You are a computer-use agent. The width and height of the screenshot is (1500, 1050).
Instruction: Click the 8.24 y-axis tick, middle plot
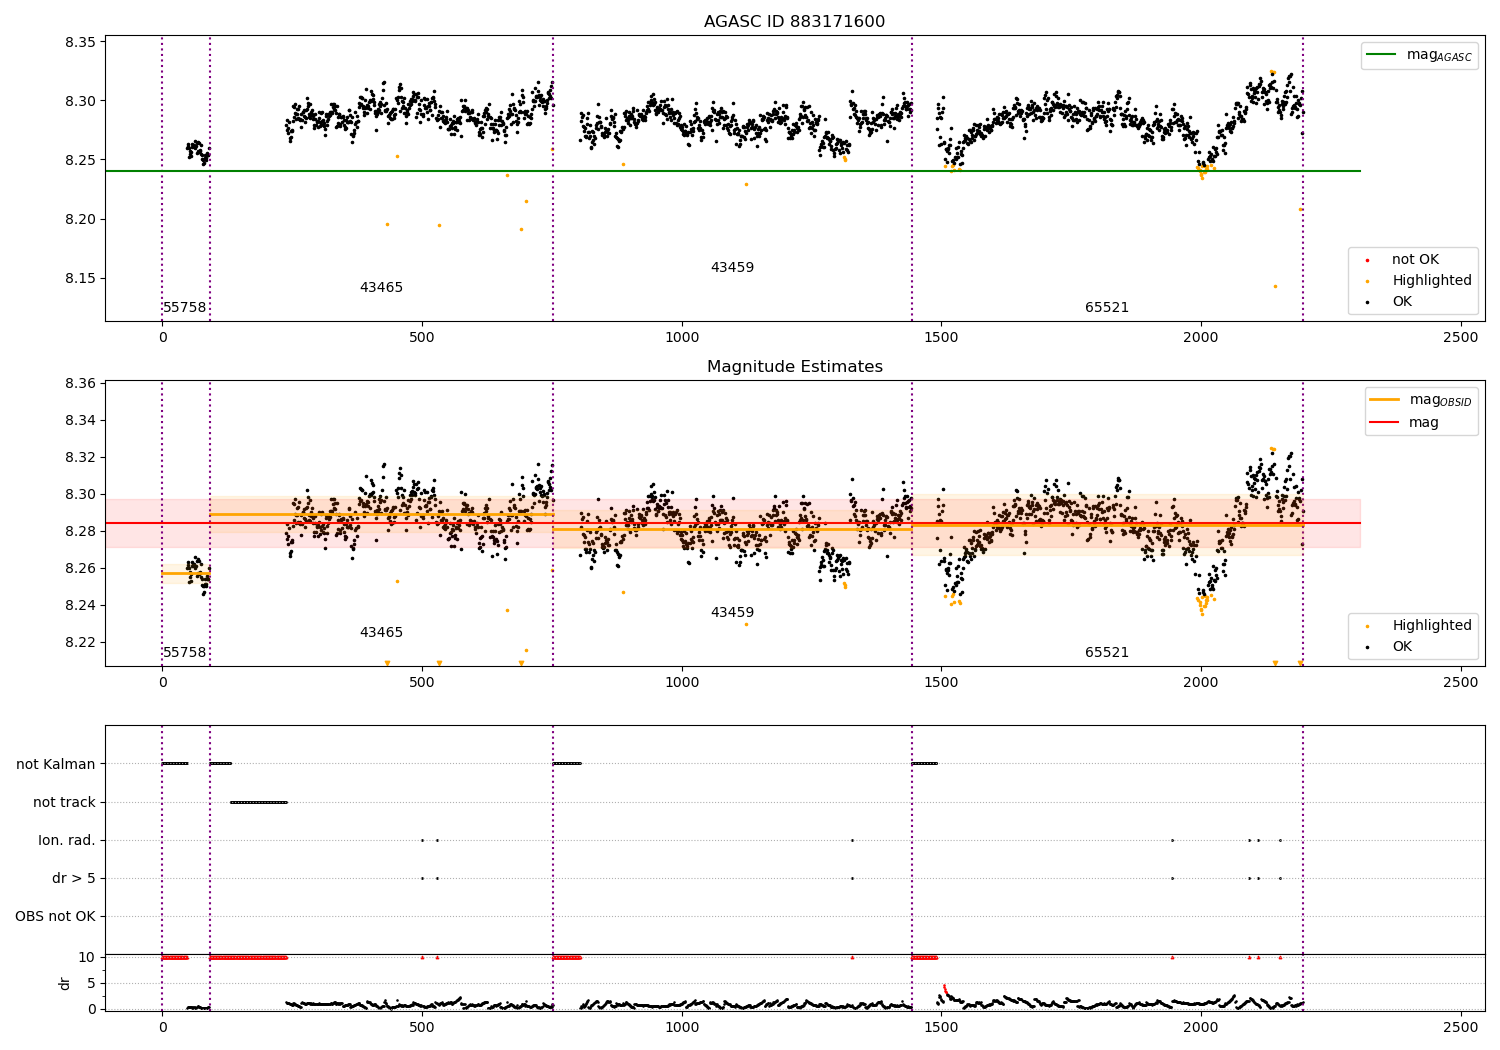pos(79,606)
